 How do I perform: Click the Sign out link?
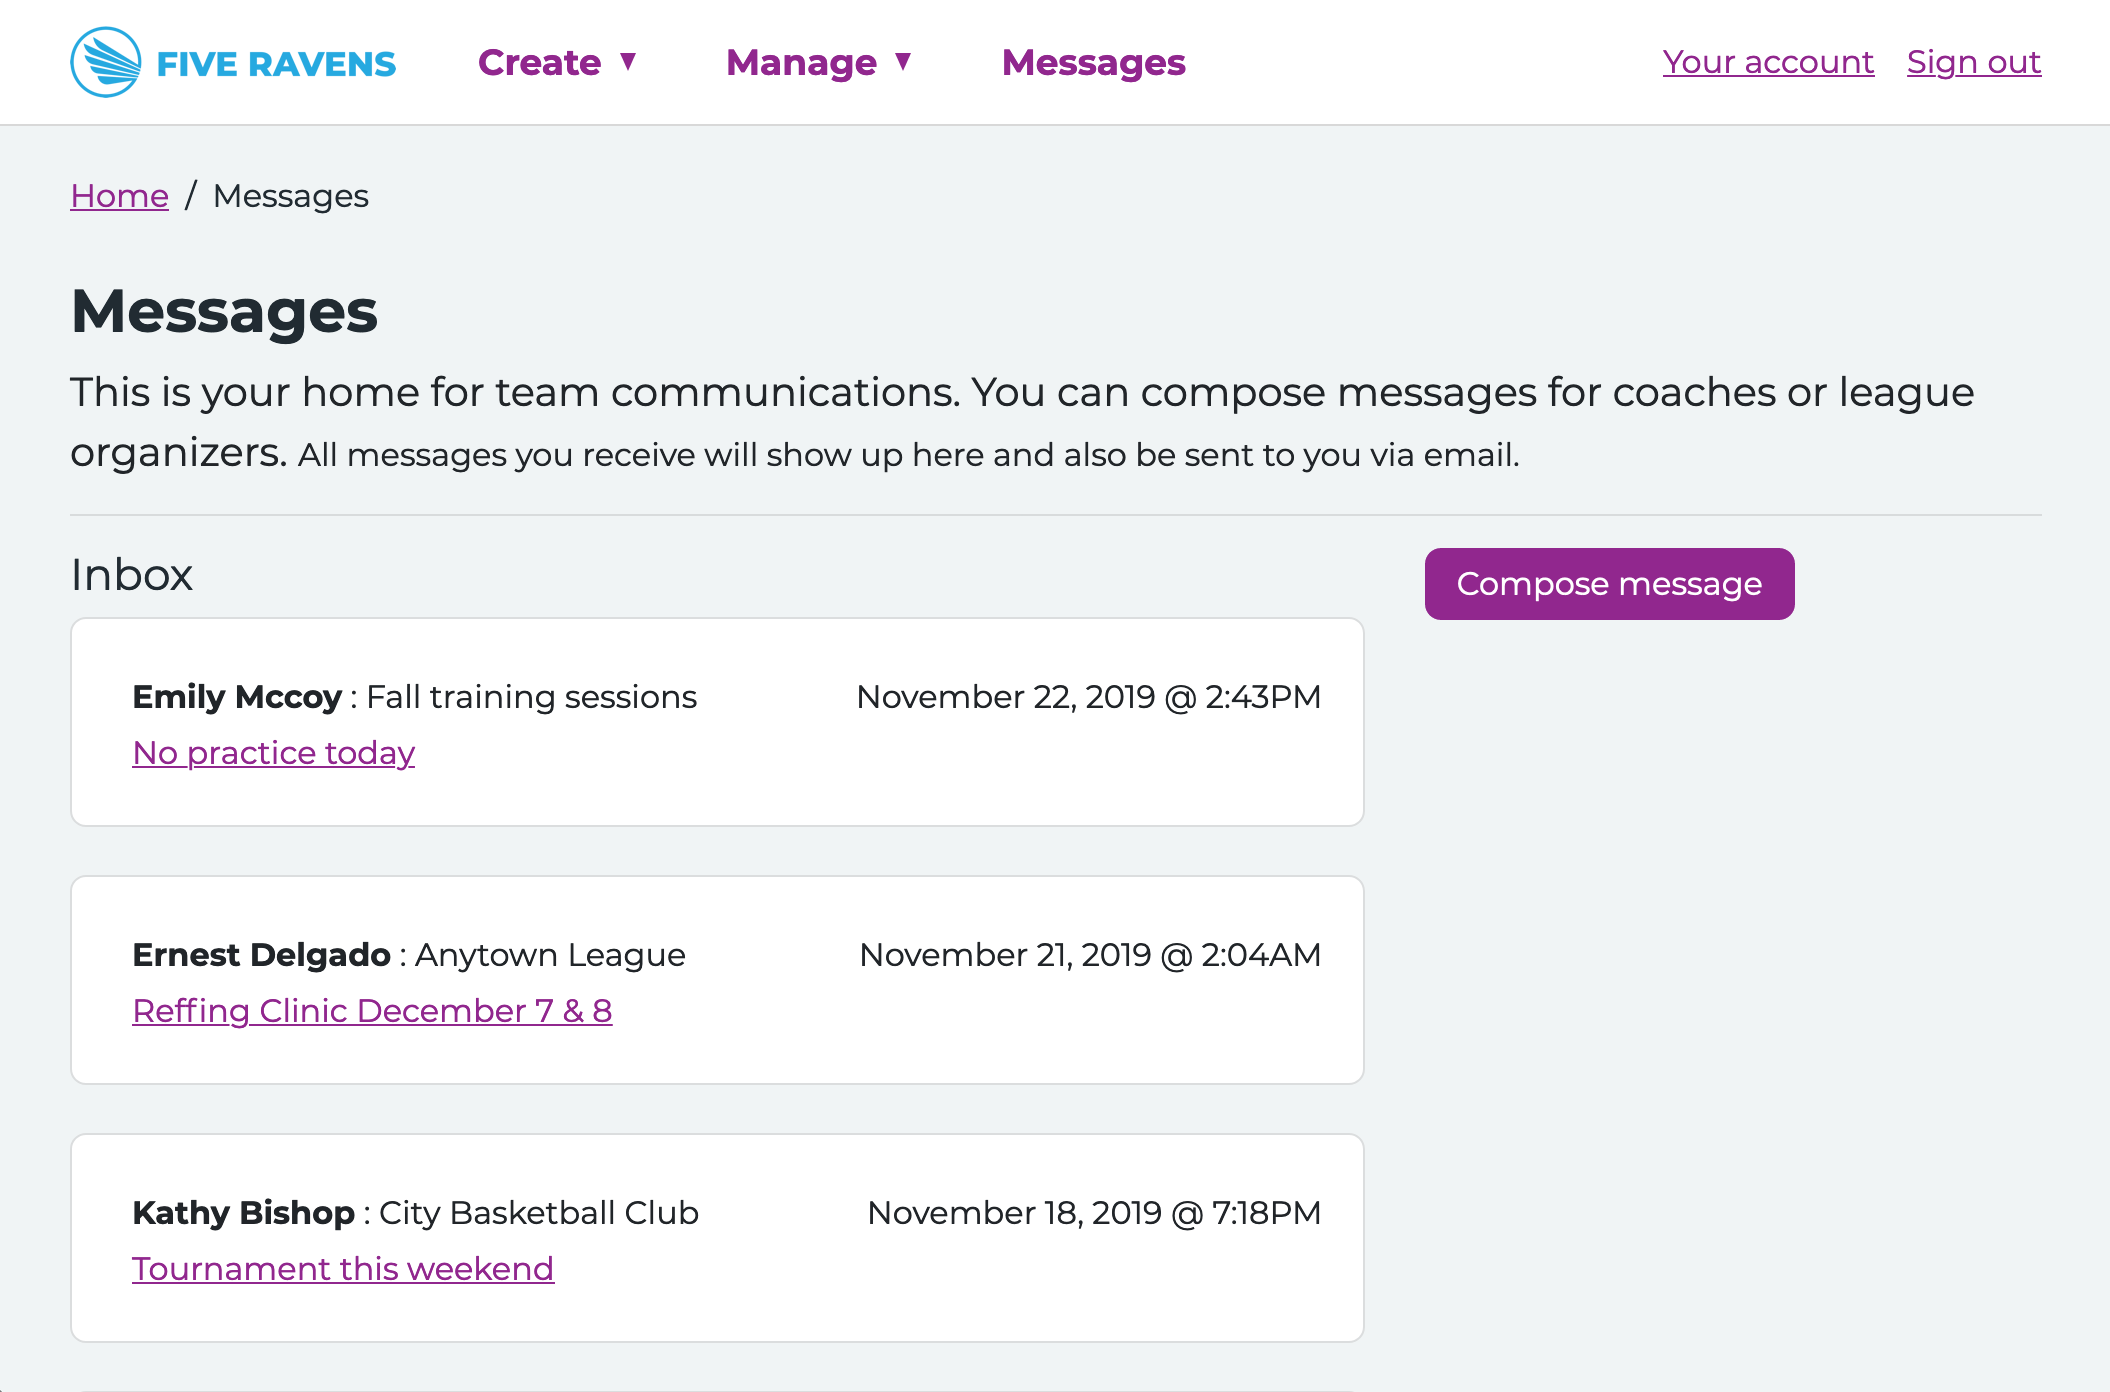[x=1973, y=62]
